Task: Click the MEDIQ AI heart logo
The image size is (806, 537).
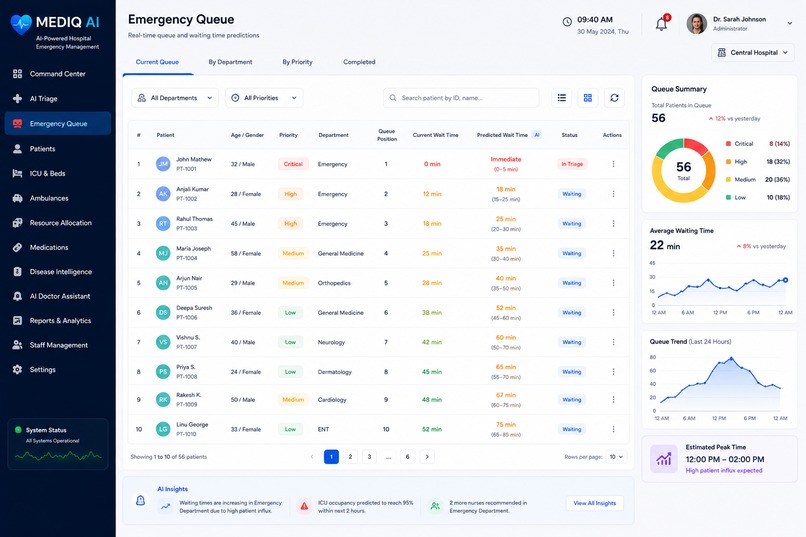Action: click(21, 24)
